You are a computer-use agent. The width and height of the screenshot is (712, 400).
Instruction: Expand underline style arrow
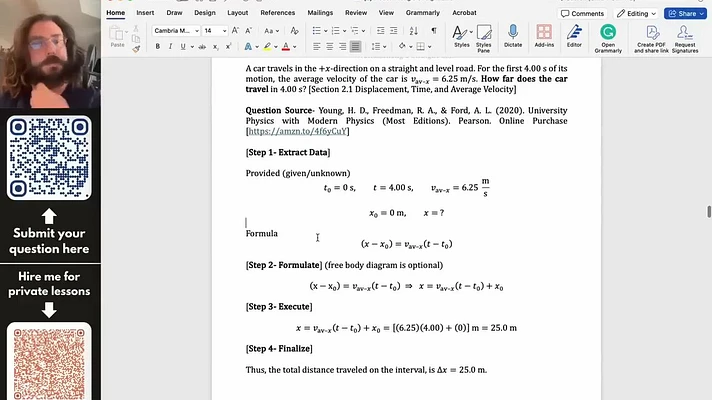192,47
